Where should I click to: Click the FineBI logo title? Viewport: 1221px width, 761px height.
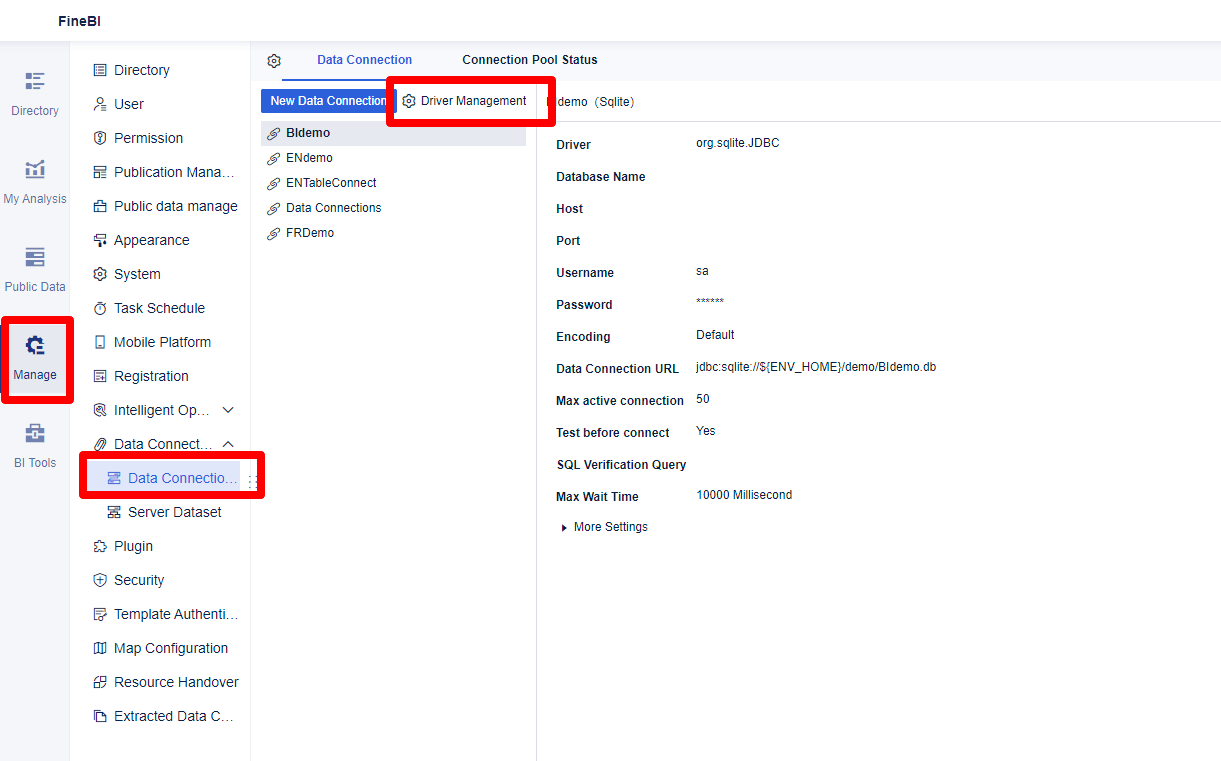click(80, 21)
